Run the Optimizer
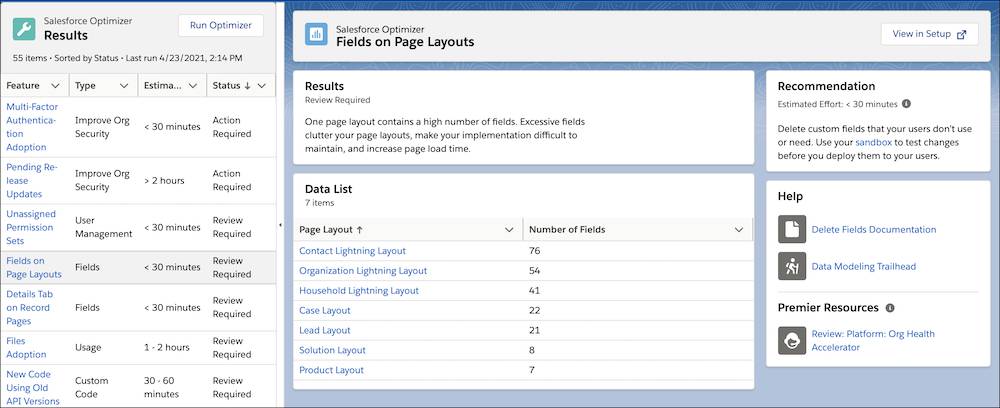Image resolution: width=1000 pixels, height=408 pixels. pos(221,26)
